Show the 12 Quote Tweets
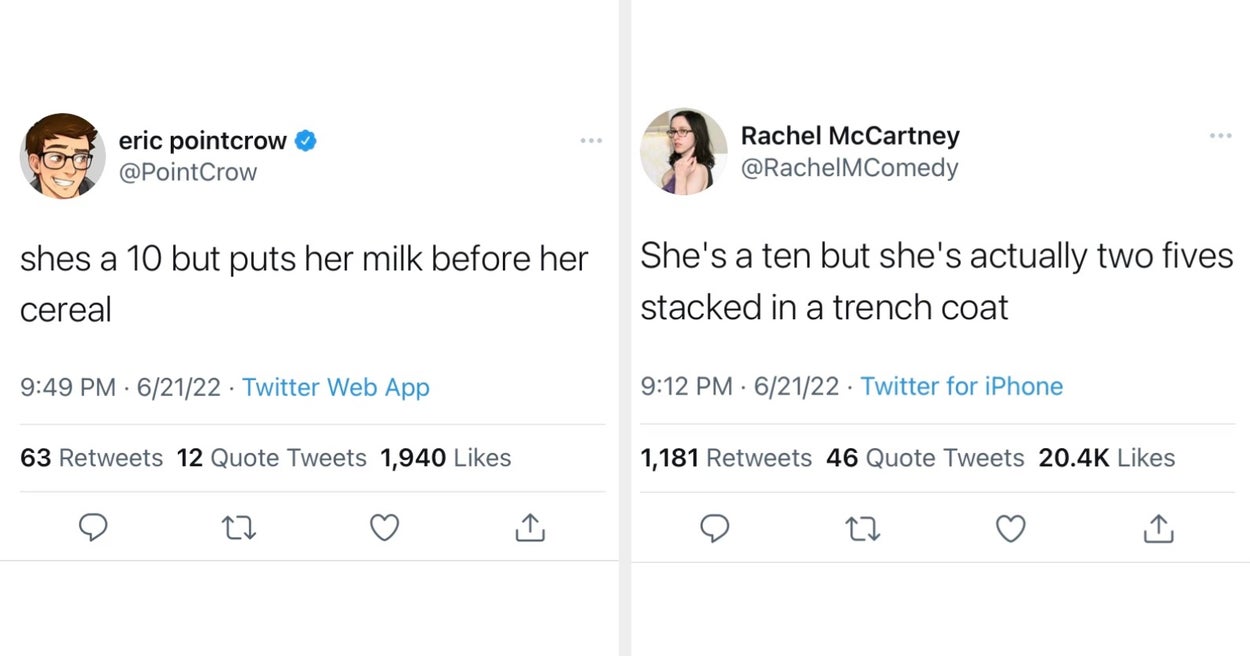 coord(271,458)
